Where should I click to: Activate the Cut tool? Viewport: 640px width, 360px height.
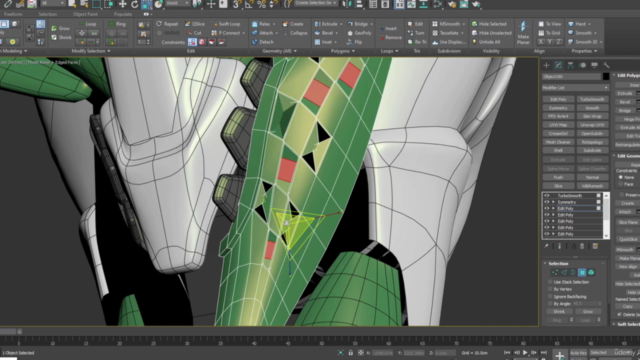(193, 33)
